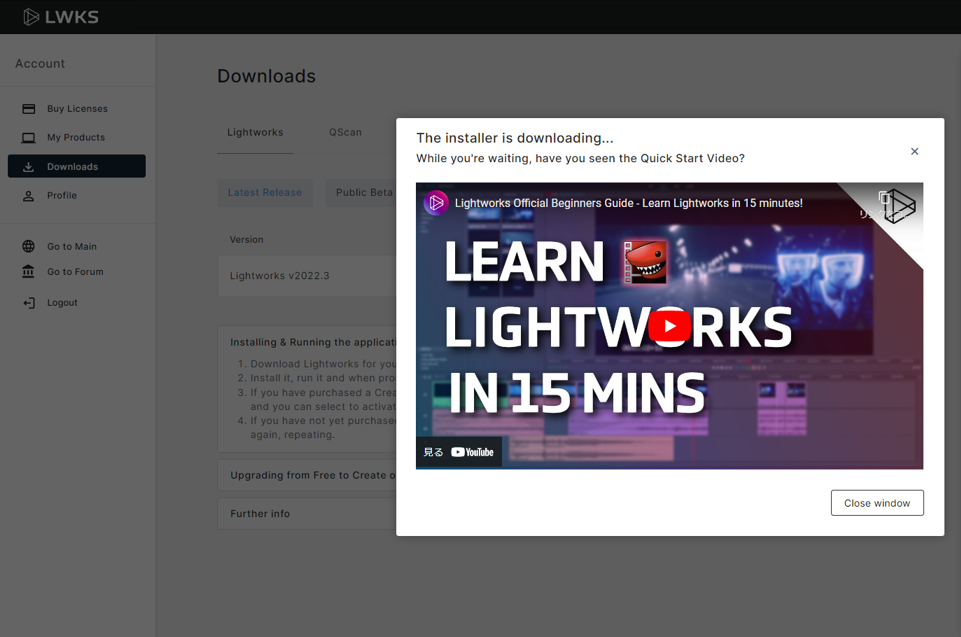Click the Close window button

pyautogui.click(x=877, y=503)
